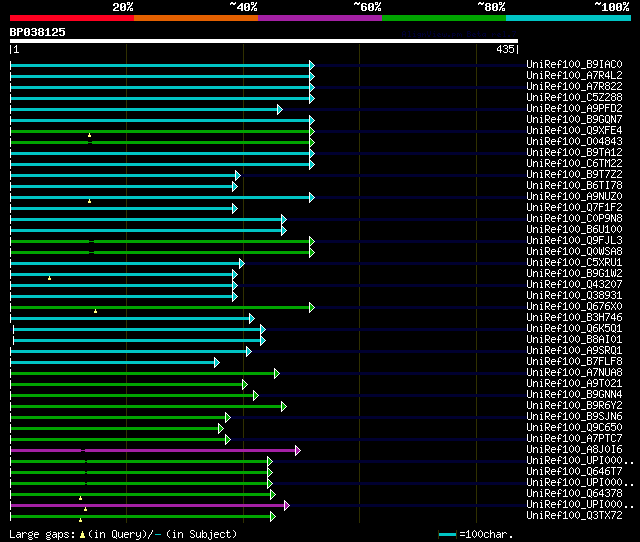Select UniRef100_Q3TX72 label
The height and width of the screenshot is (542, 640).
click(x=574, y=516)
